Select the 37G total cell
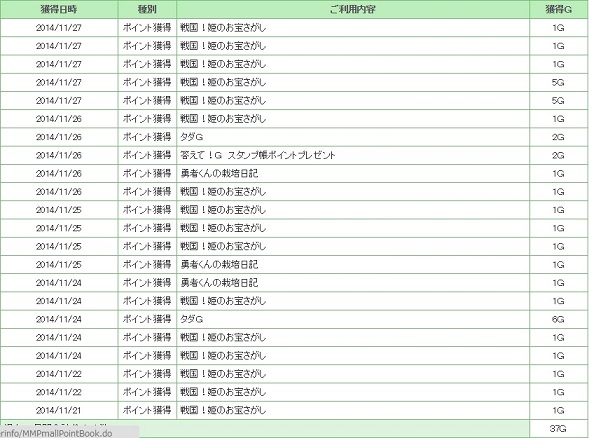This screenshot has width=589, height=438. coord(558,428)
